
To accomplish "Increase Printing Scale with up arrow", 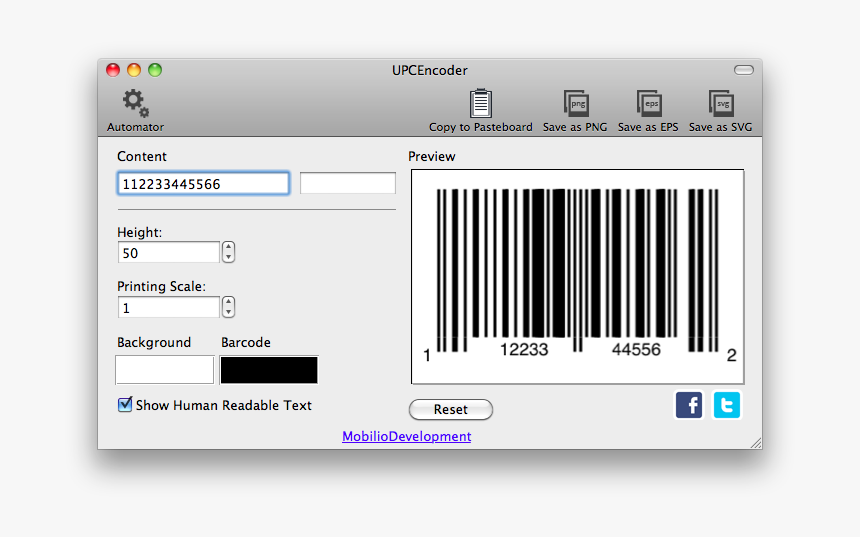I will coord(229,302).
